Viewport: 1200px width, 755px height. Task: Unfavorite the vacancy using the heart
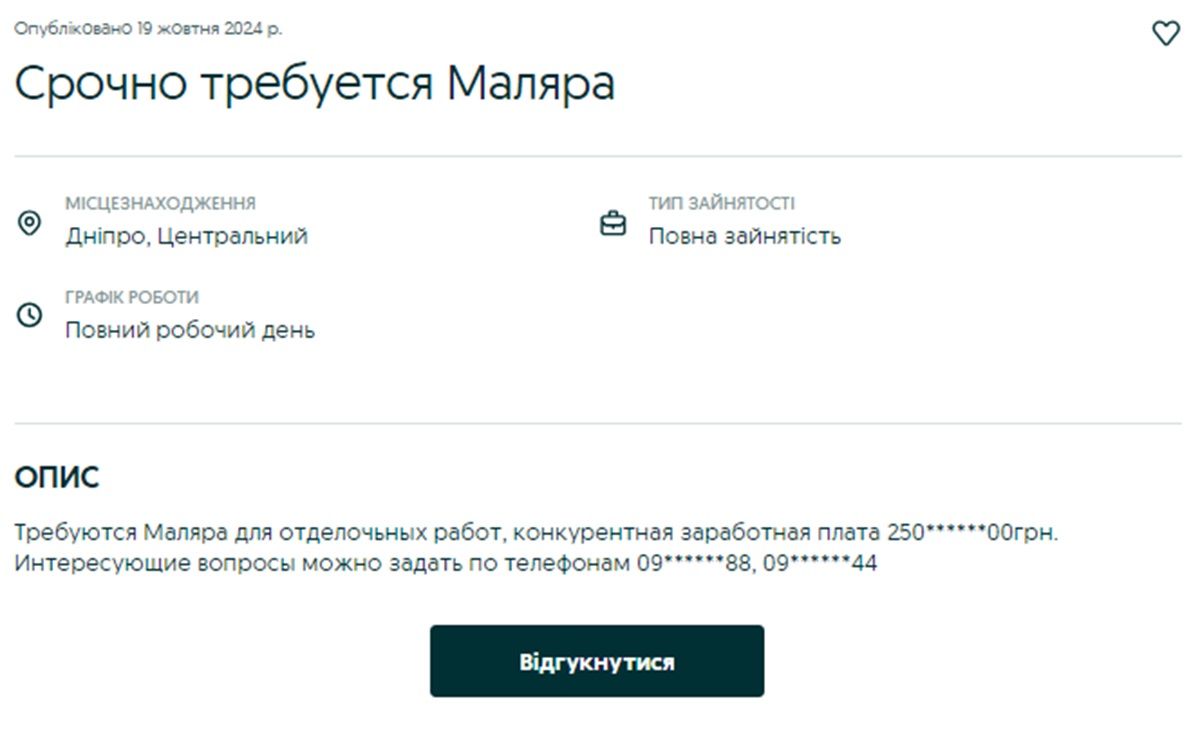(x=1166, y=33)
